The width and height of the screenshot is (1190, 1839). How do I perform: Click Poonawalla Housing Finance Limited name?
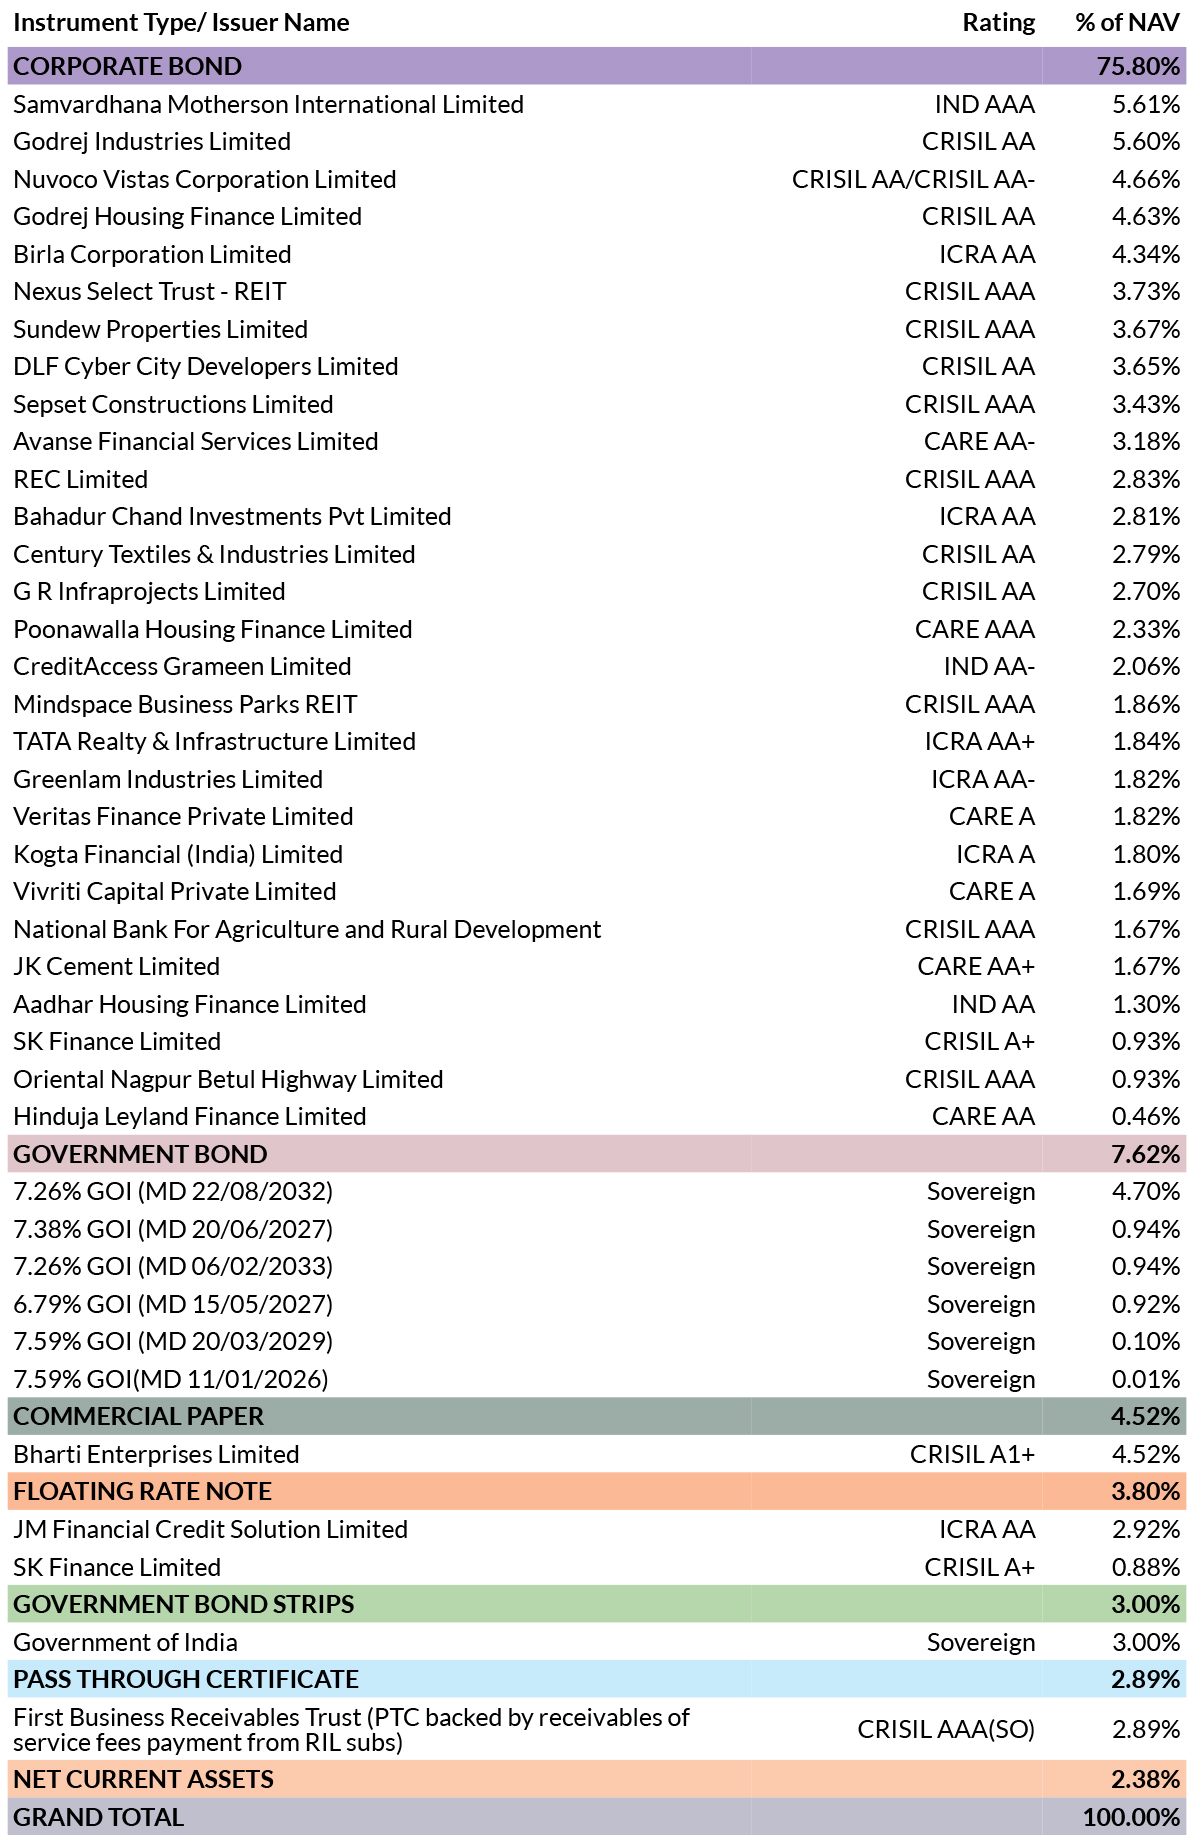tap(213, 630)
